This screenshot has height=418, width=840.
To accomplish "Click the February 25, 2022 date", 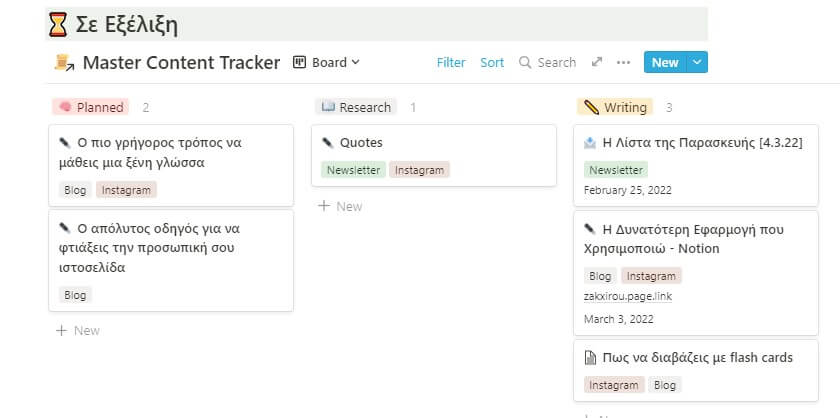I will click(628, 190).
